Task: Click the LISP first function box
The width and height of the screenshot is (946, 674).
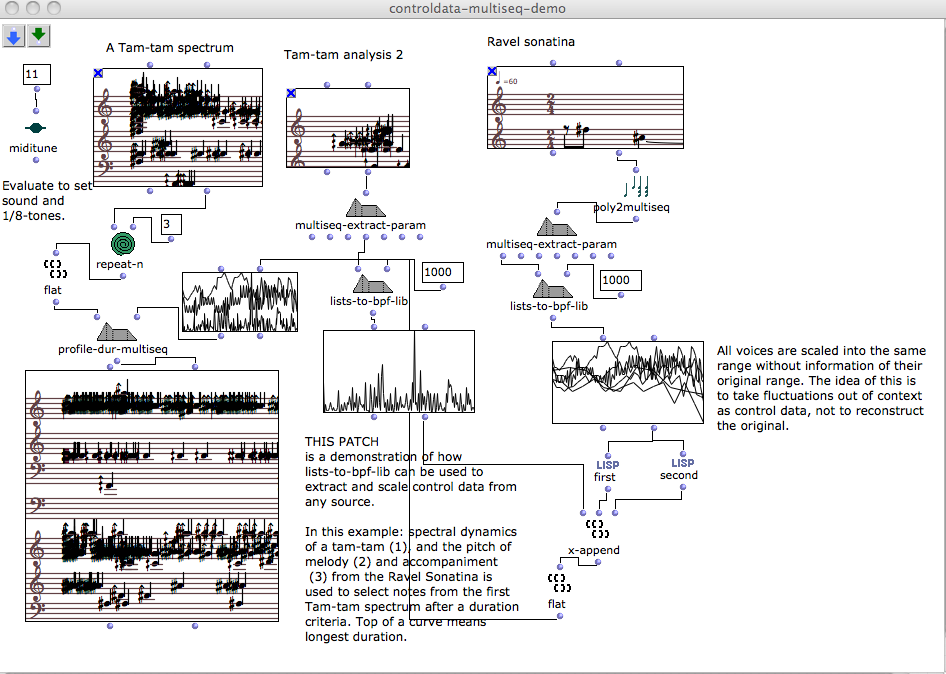Action: (x=606, y=464)
